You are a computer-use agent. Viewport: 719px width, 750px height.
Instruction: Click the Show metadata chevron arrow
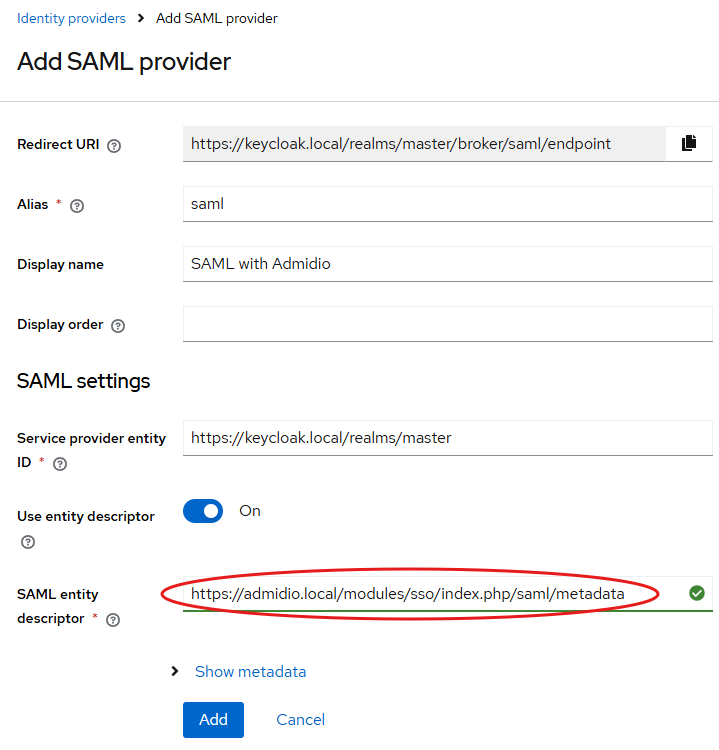coord(176,672)
